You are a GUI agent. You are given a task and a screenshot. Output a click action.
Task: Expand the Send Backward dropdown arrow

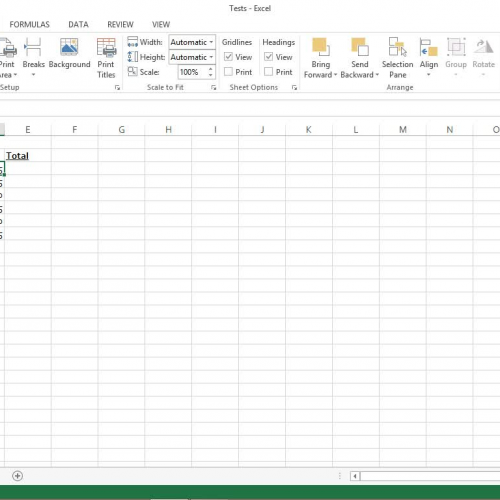[x=377, y=75]
